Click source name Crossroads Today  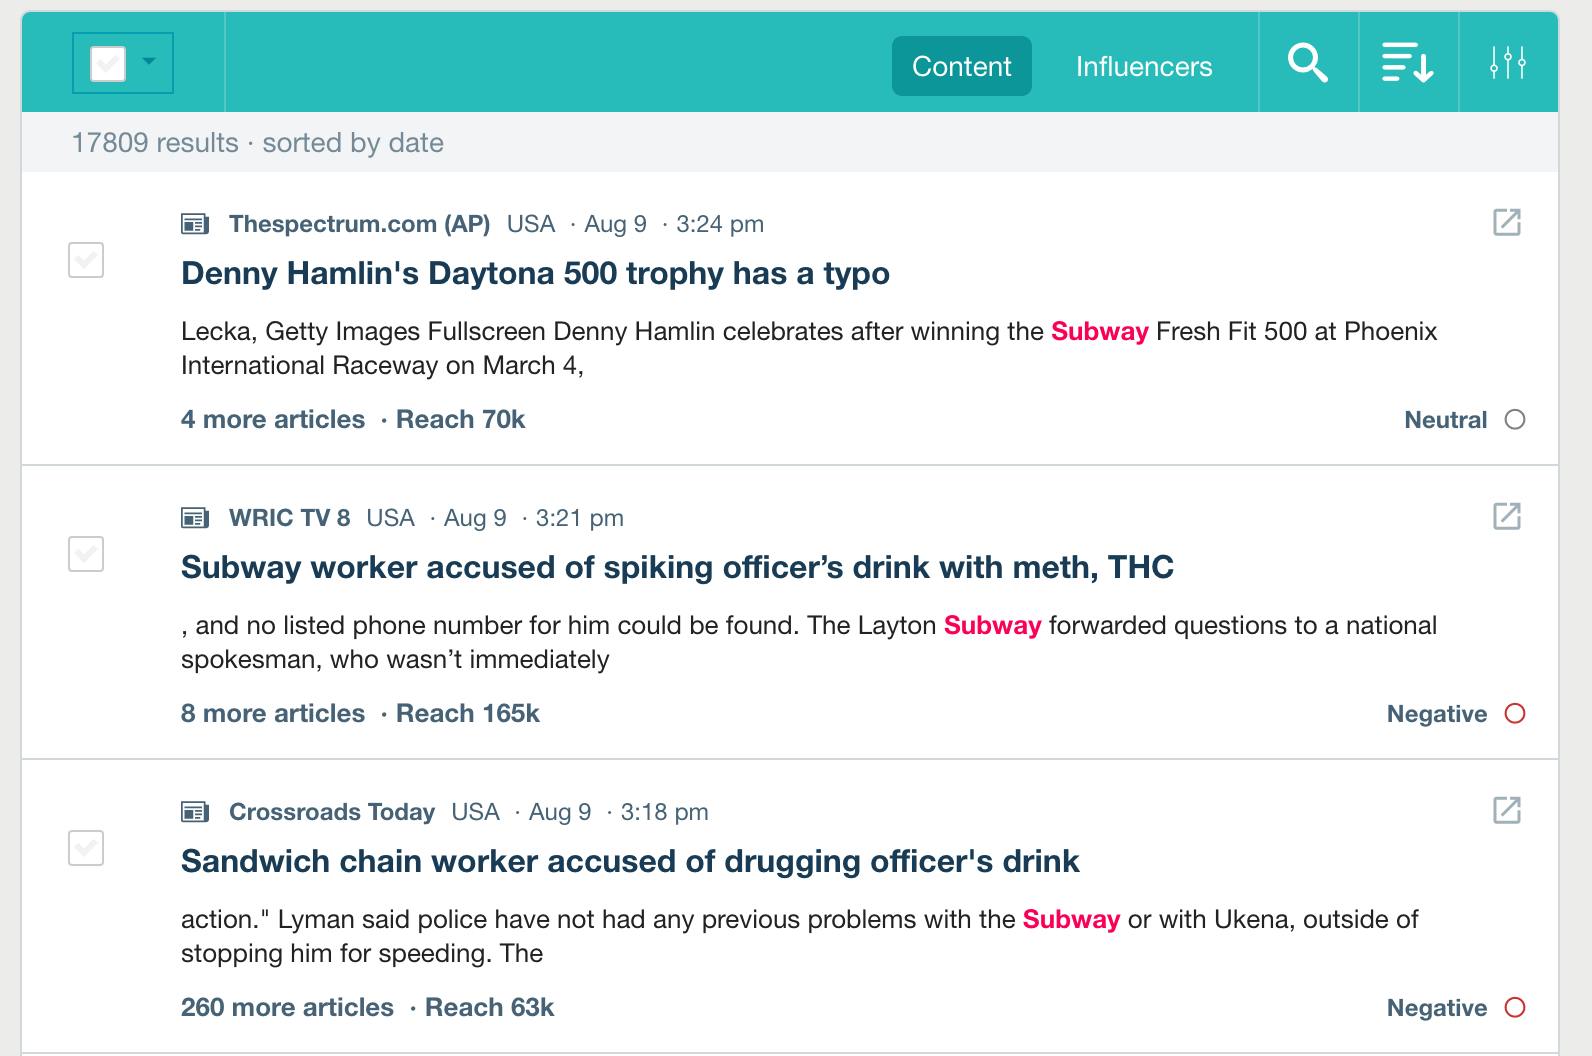pos(332,812)
